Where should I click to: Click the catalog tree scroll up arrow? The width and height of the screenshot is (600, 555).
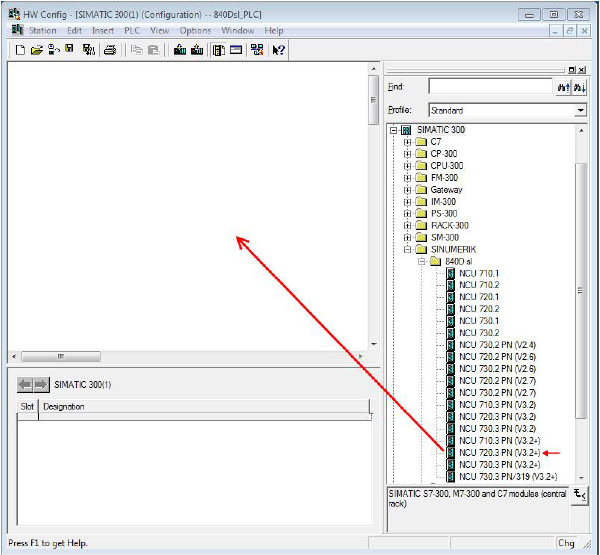point(581,131)
